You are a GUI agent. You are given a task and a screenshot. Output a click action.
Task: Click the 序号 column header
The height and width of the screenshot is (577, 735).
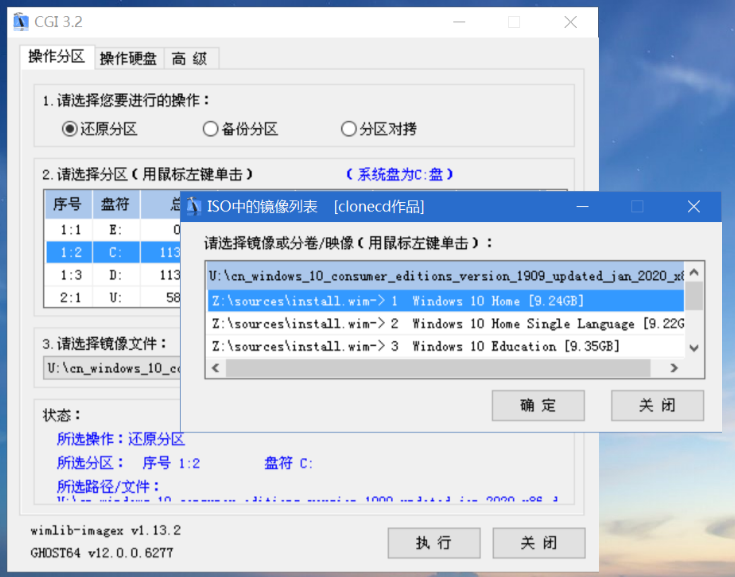pos(68,204)
